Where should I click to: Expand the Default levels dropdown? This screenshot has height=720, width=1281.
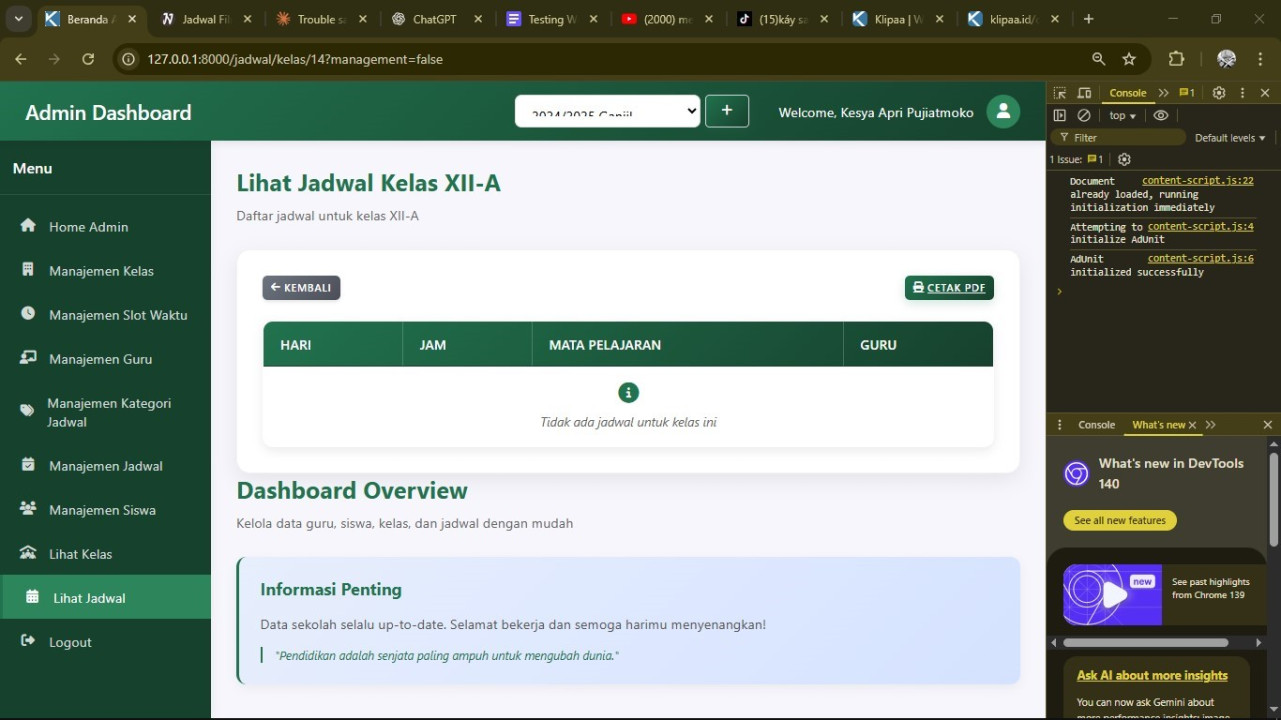tap(1230, 138)
